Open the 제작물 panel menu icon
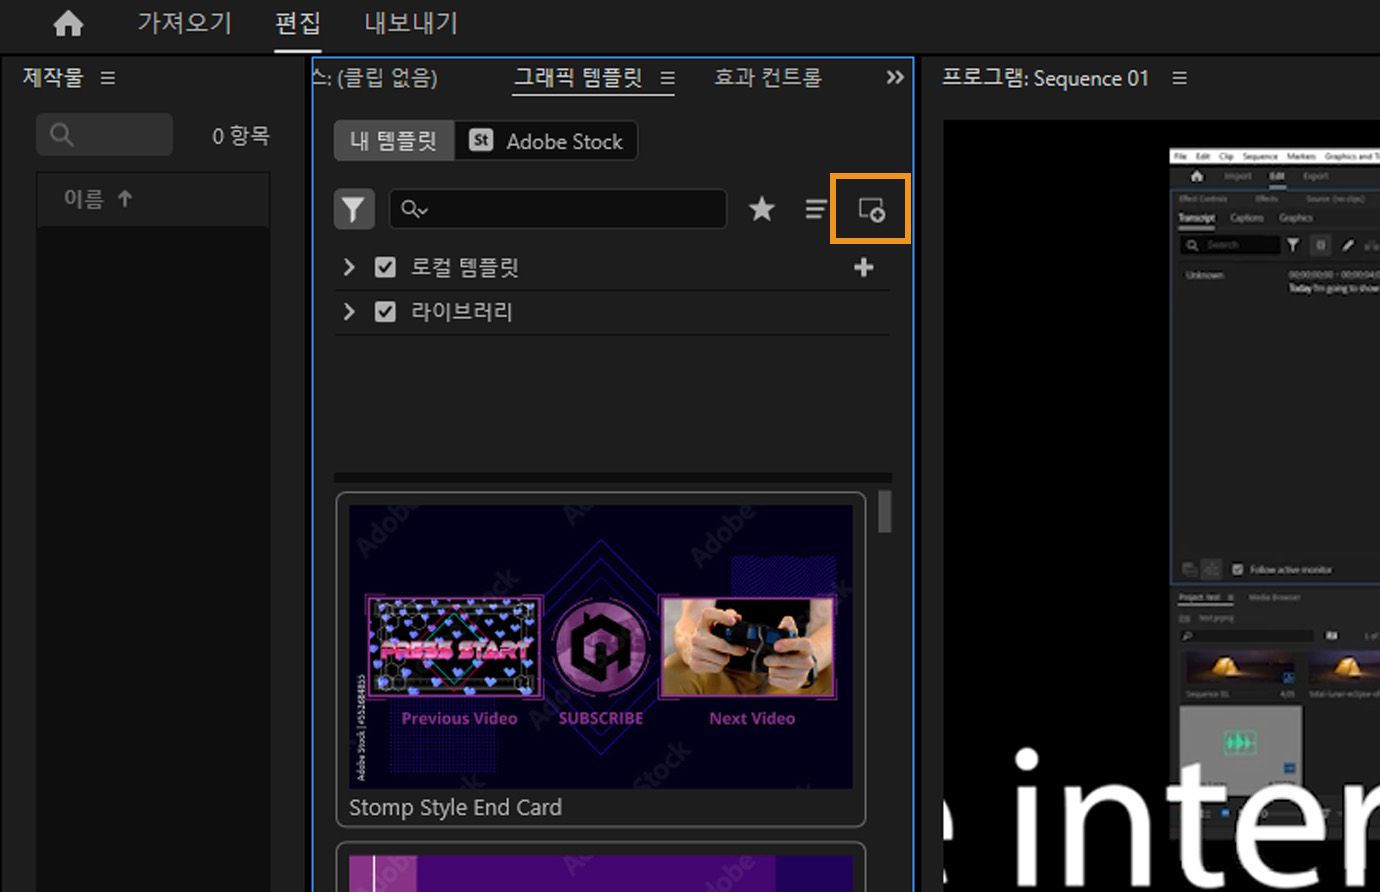The image size is (1380, 892). tap(107, 77)
